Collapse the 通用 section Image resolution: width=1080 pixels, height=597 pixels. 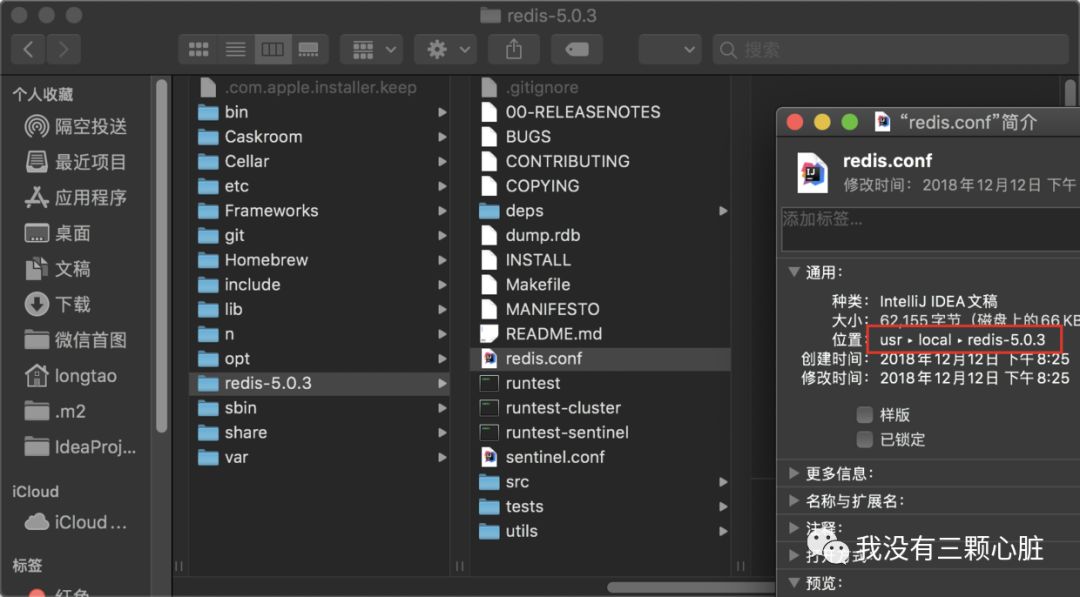pos(794,272)
